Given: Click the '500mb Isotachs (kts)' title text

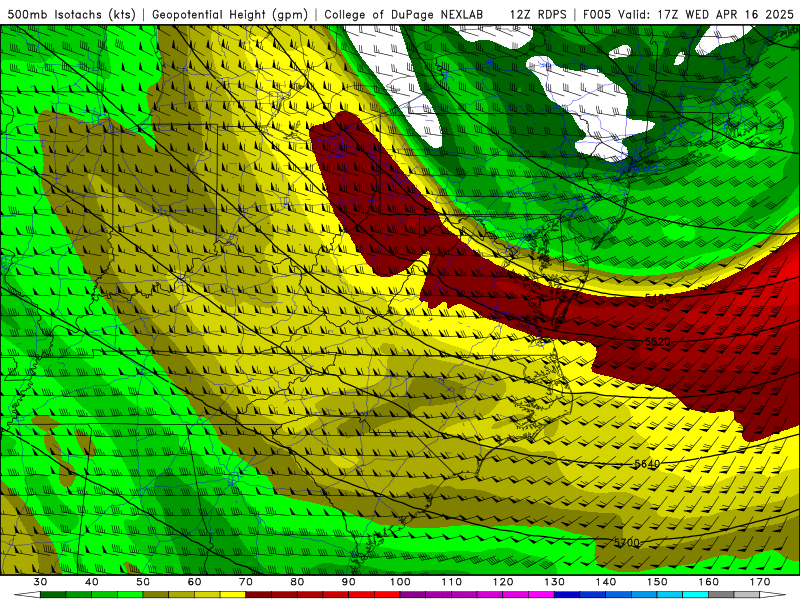Looking at the screenshot, I should 71,14.
